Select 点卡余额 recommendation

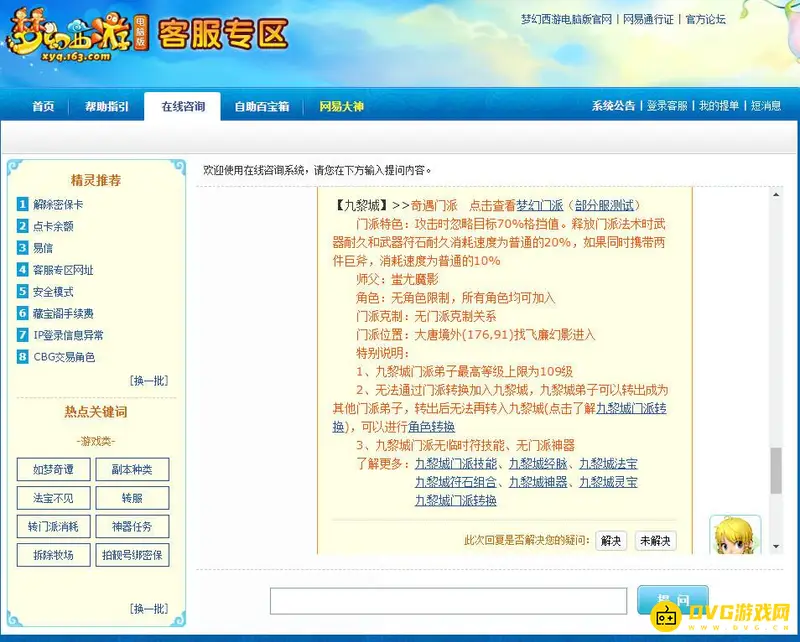pyautogui.click(x=53, y=226)
